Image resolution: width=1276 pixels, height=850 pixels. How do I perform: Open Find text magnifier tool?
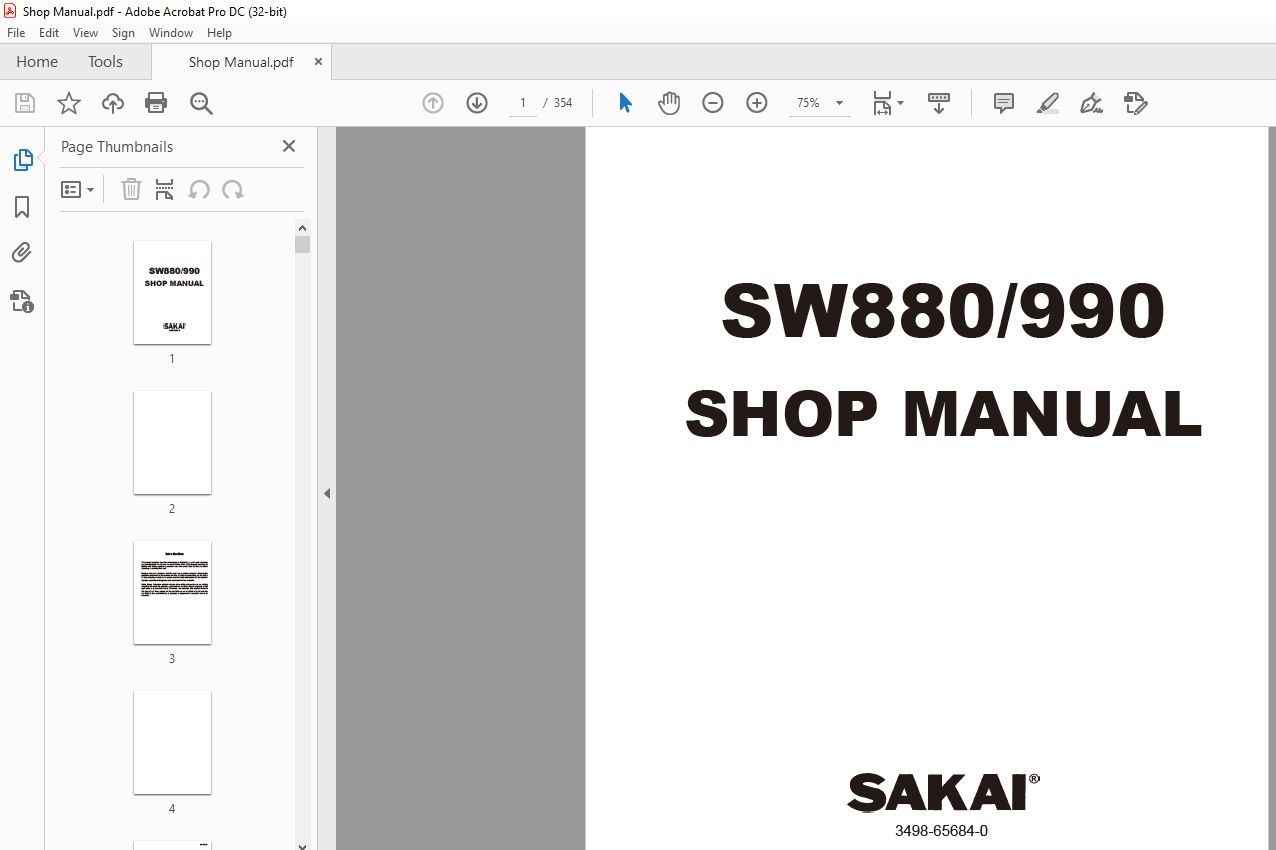pos(201,103)
